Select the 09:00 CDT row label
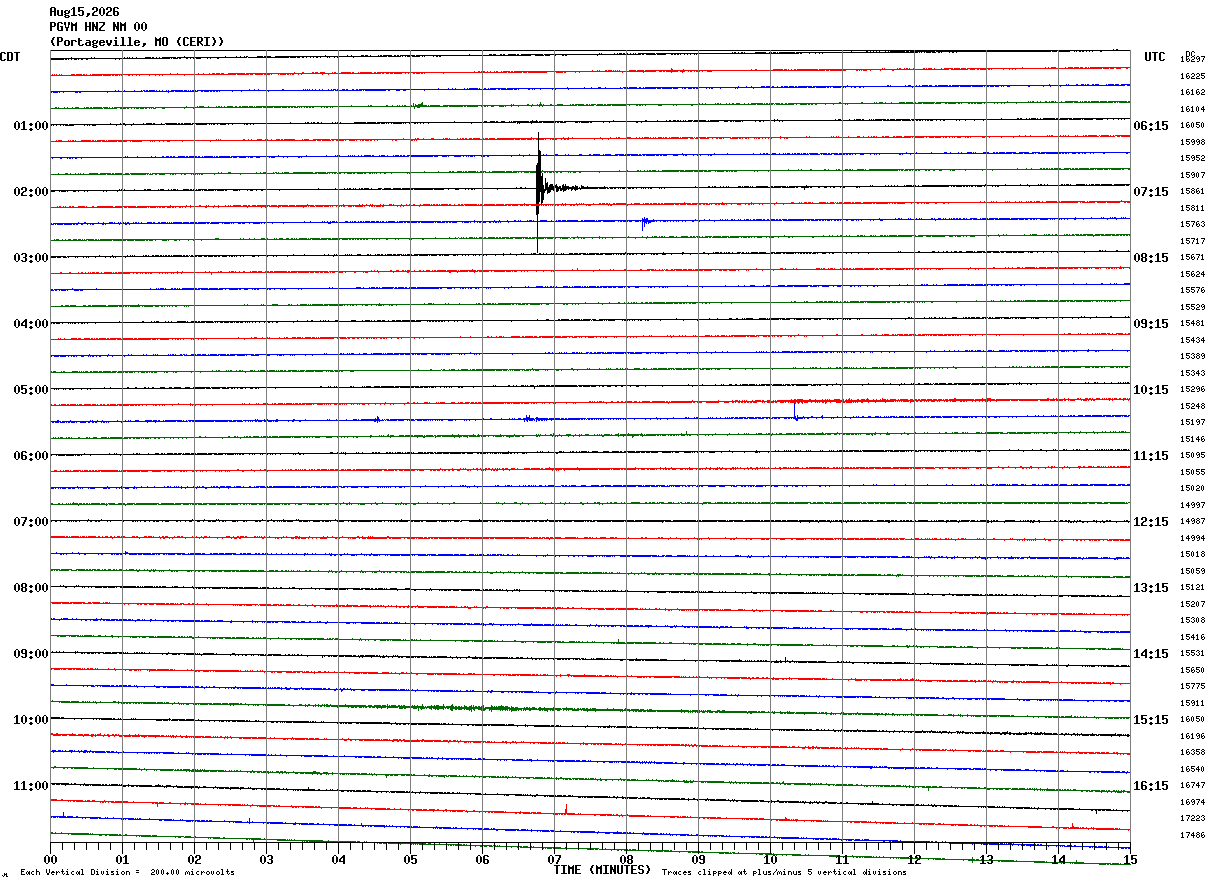The height and width of the screenshot is (886, 1210). click(x=31, y=654)
